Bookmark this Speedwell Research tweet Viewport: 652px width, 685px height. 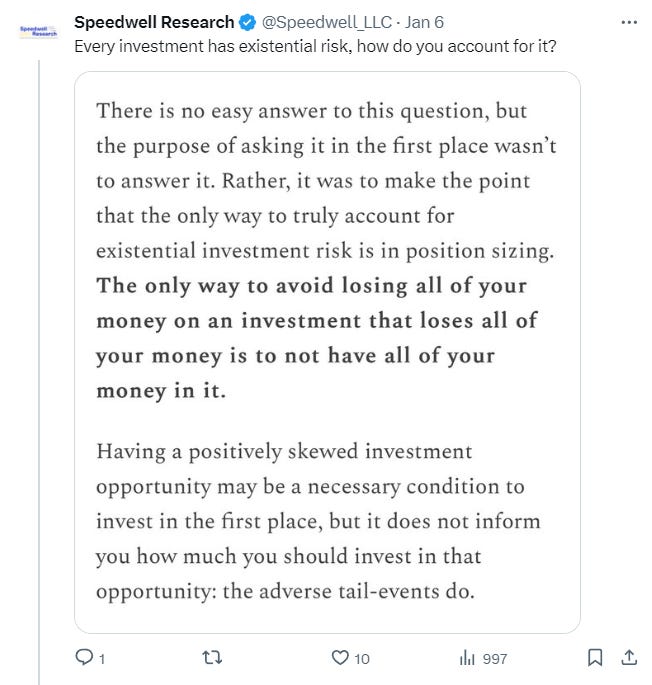[595, 657]
